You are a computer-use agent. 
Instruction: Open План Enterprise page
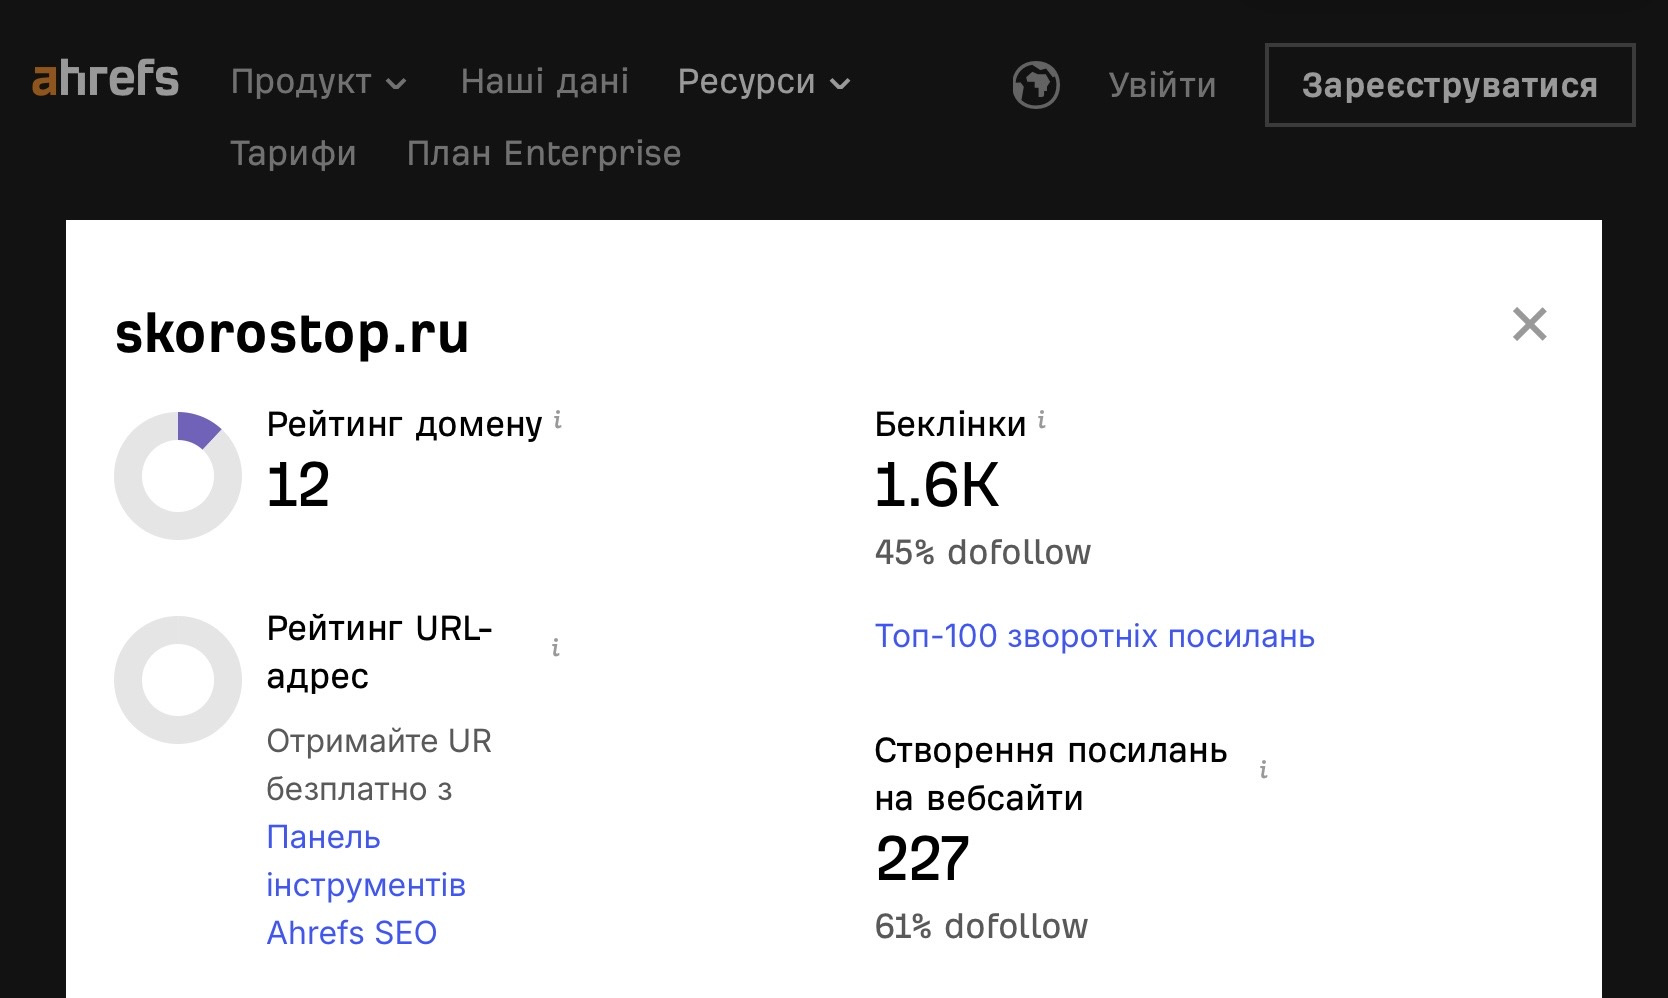tap(544, 154)
